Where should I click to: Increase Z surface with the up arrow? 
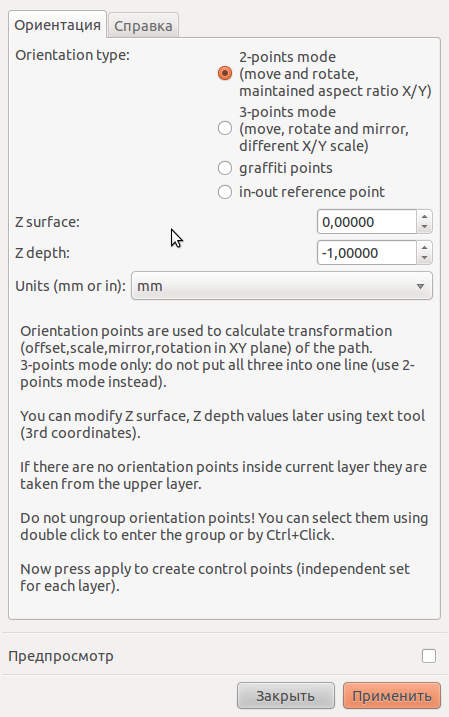[x=424, y=217]
